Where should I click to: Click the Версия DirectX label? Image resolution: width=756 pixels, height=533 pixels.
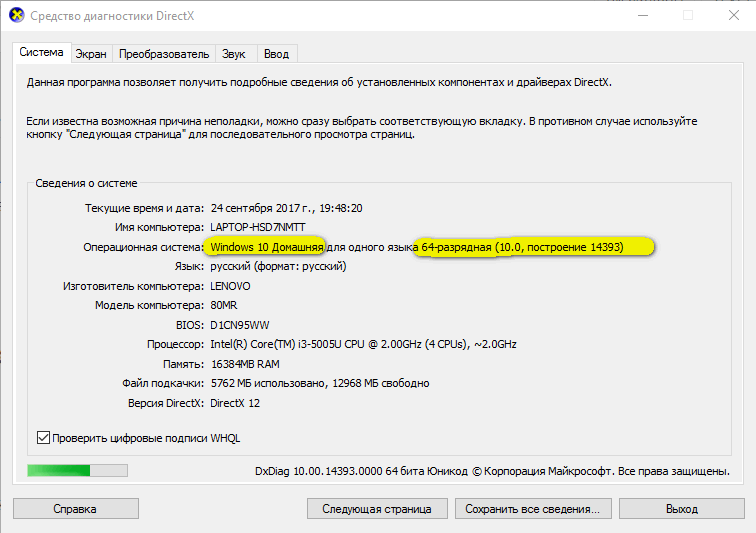166,403
